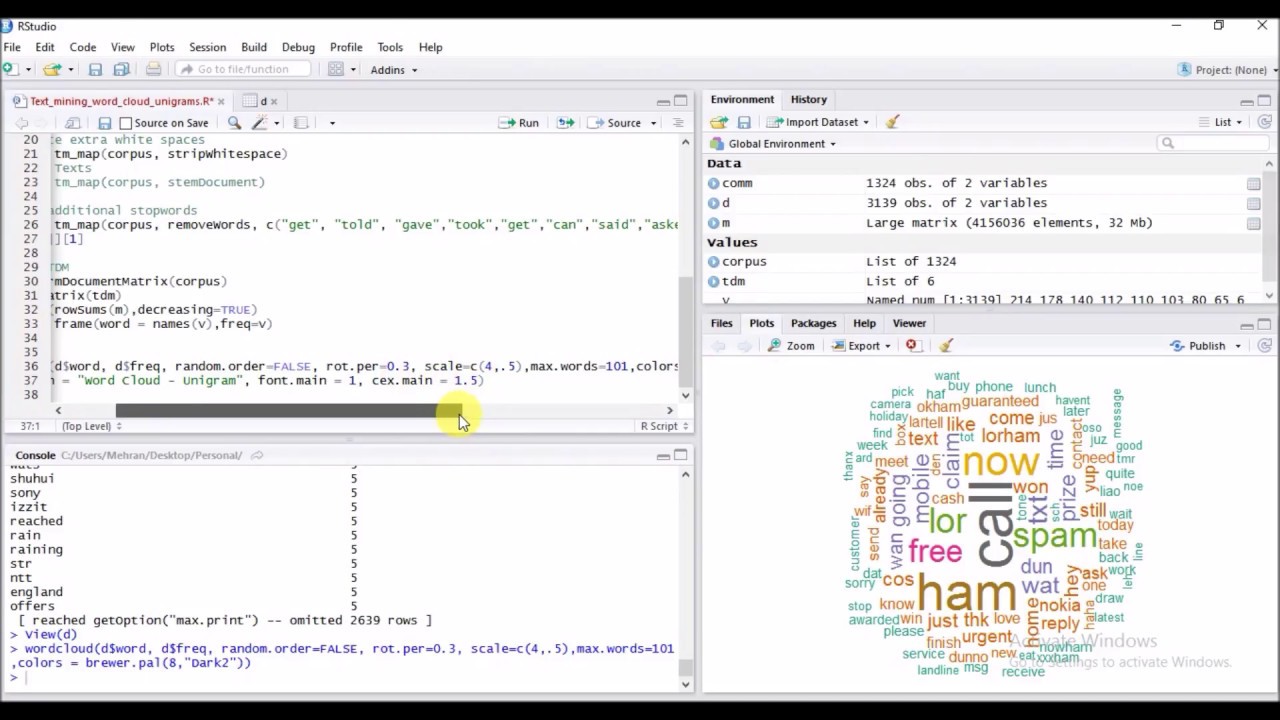This screenshot has width=1280, height=720.
Task: Toggle the Source on Save checkbox
Action: click(x=125, y=123)
